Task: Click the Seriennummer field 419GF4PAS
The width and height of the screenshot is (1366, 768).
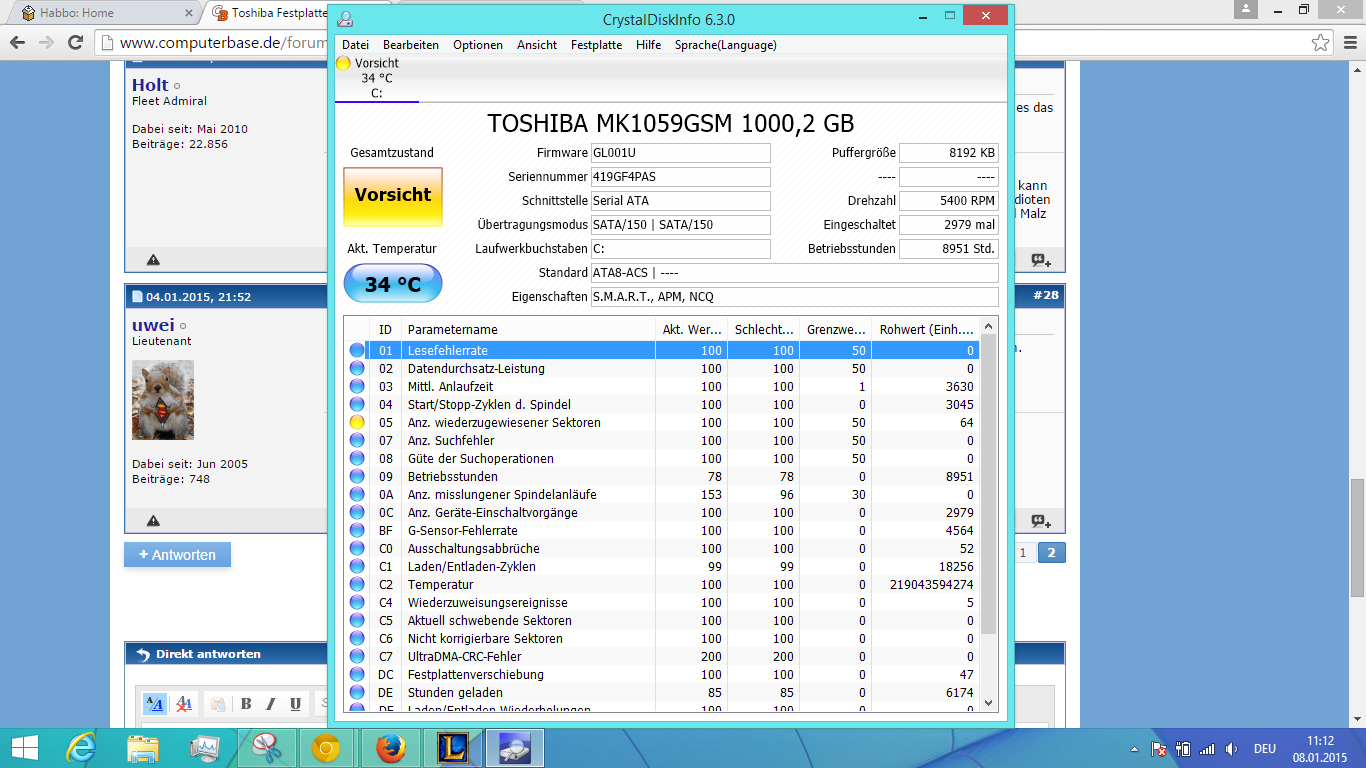Action: click(x=680, y=177)
